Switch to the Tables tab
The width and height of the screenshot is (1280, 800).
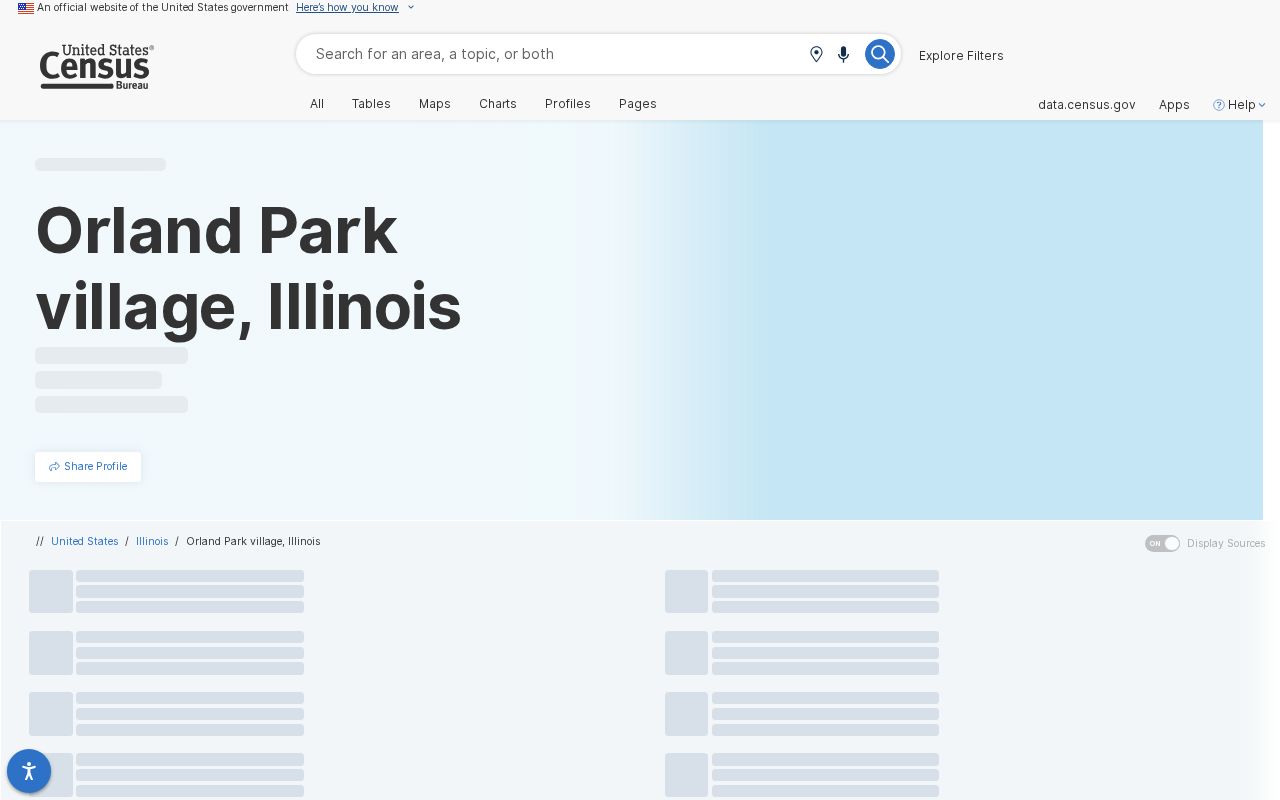371,104
